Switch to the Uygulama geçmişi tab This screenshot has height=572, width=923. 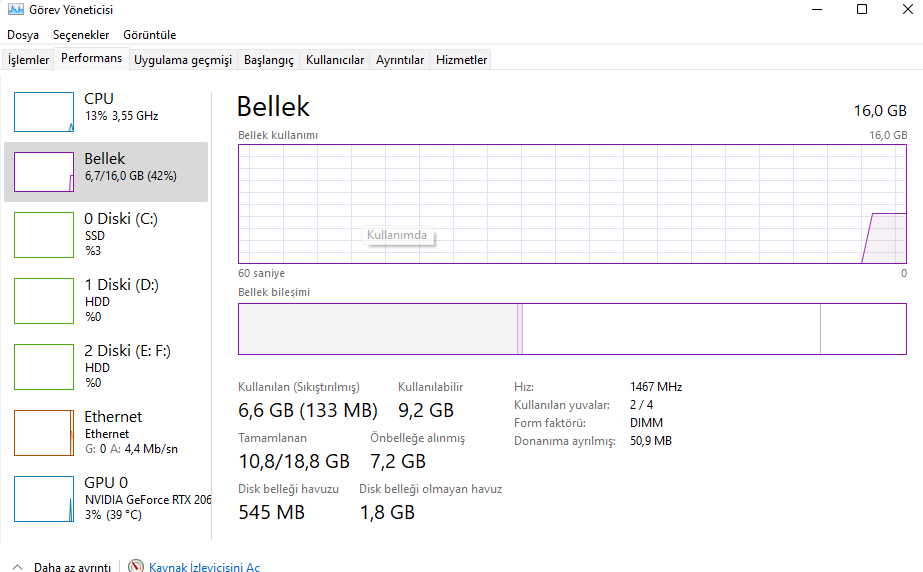(183, 60)
